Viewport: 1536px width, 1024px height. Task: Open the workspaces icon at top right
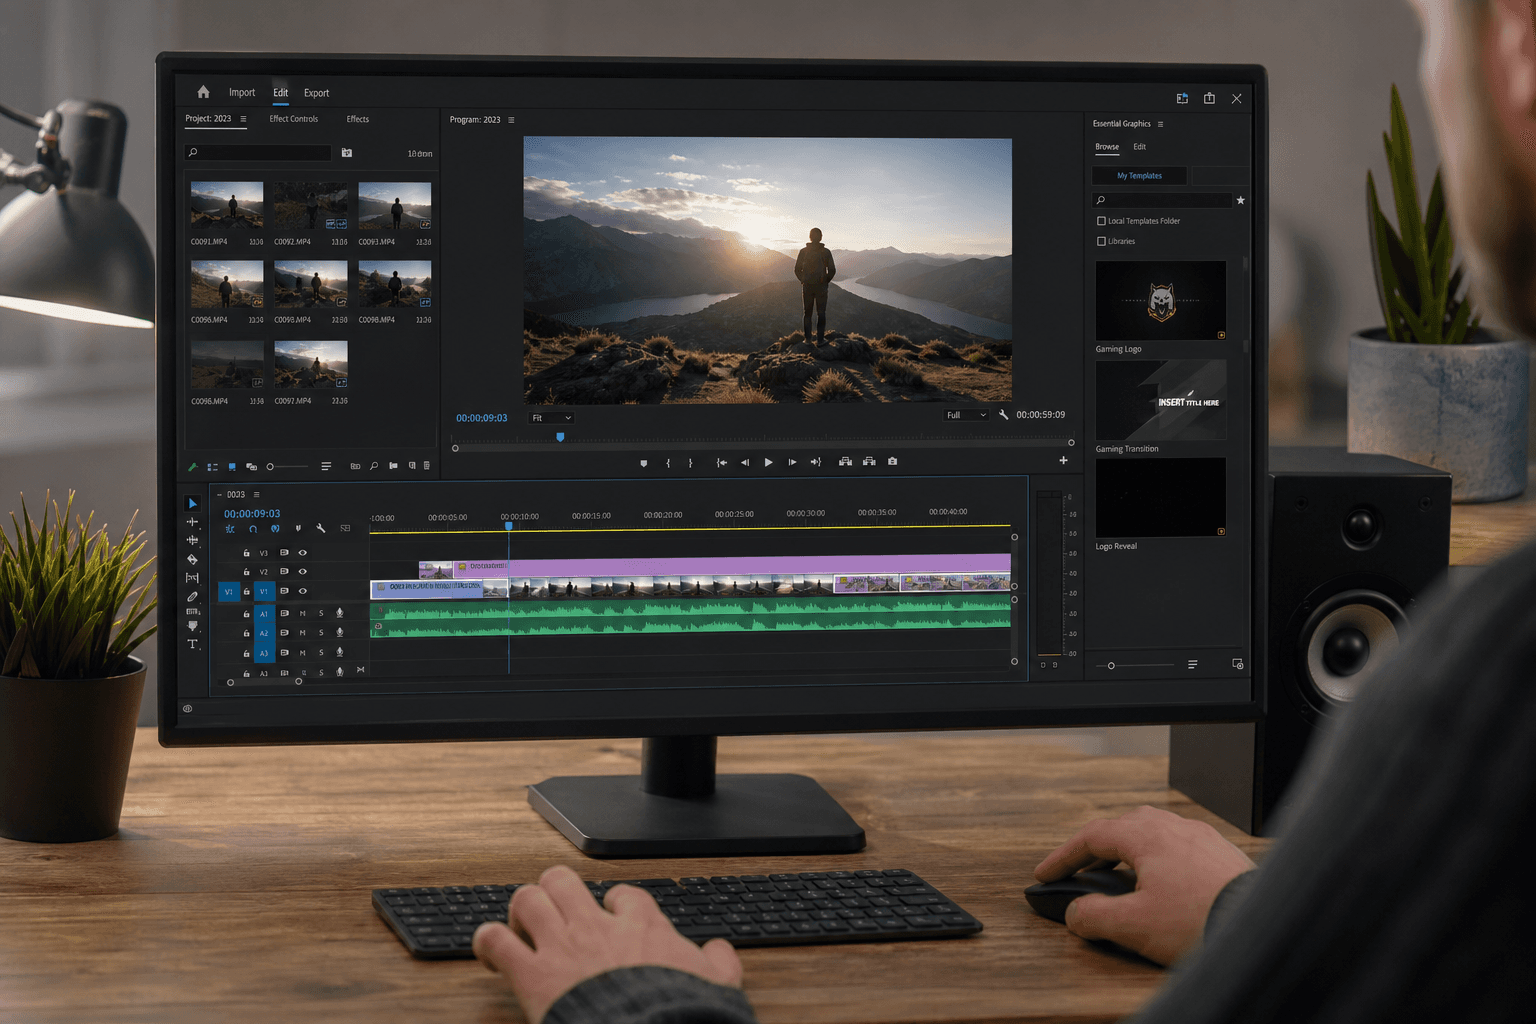[1182, 98]
